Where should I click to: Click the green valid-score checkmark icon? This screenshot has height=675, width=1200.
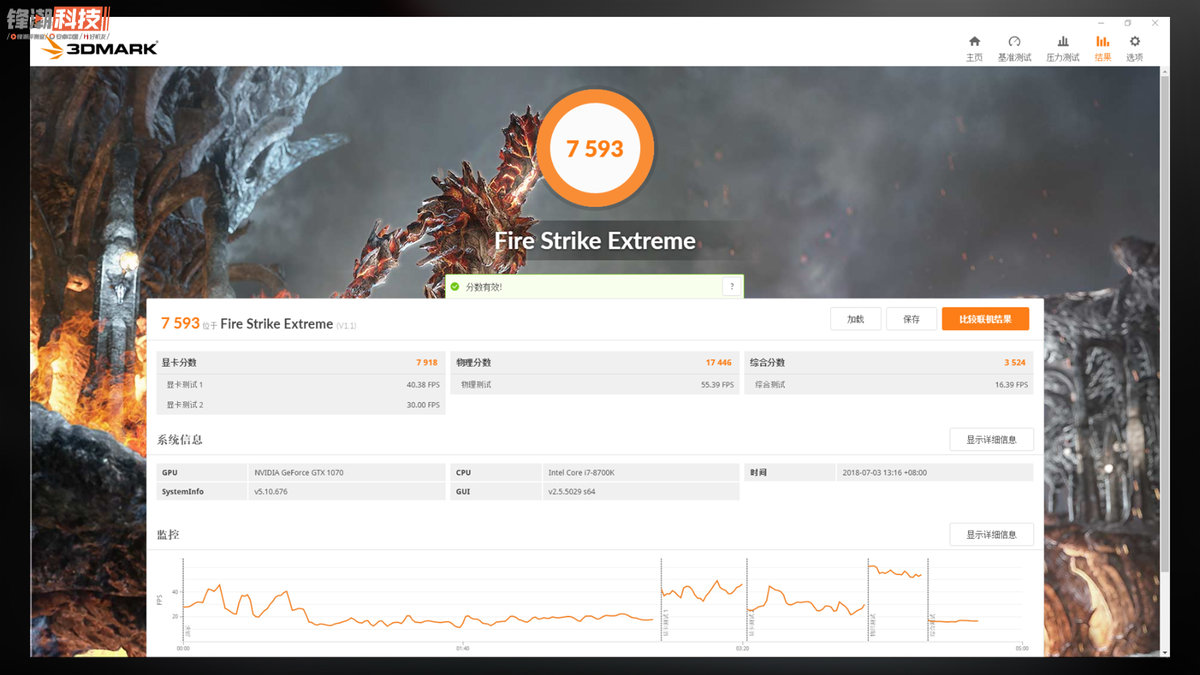point(455,287)
